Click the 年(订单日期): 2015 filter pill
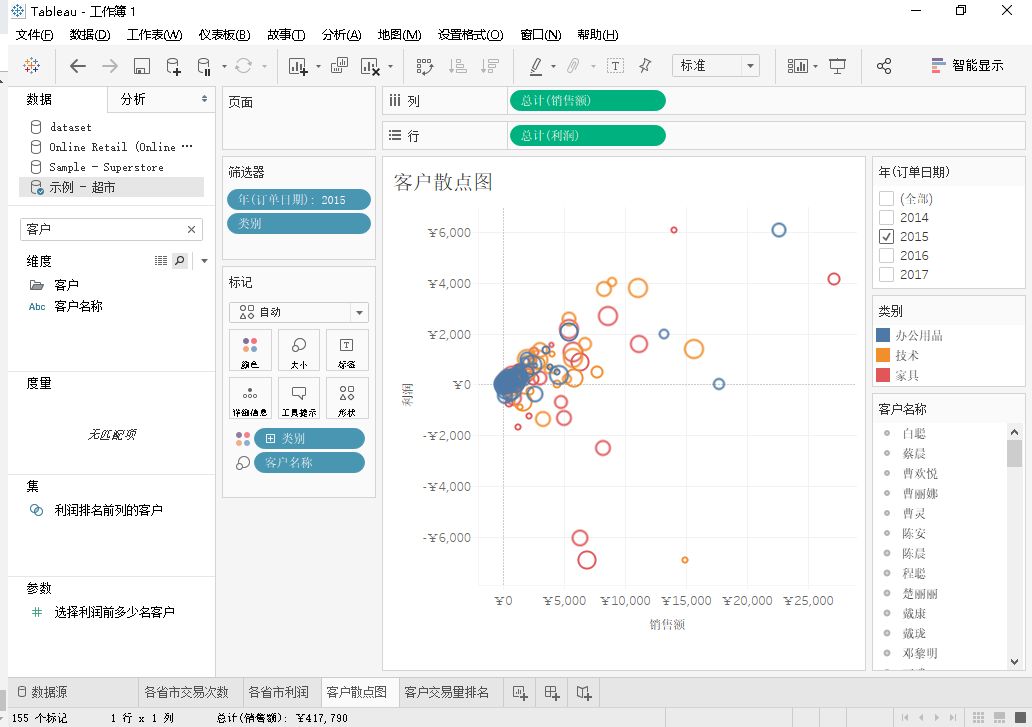This screenshot has height=727, width=1032. coord(299,199)
